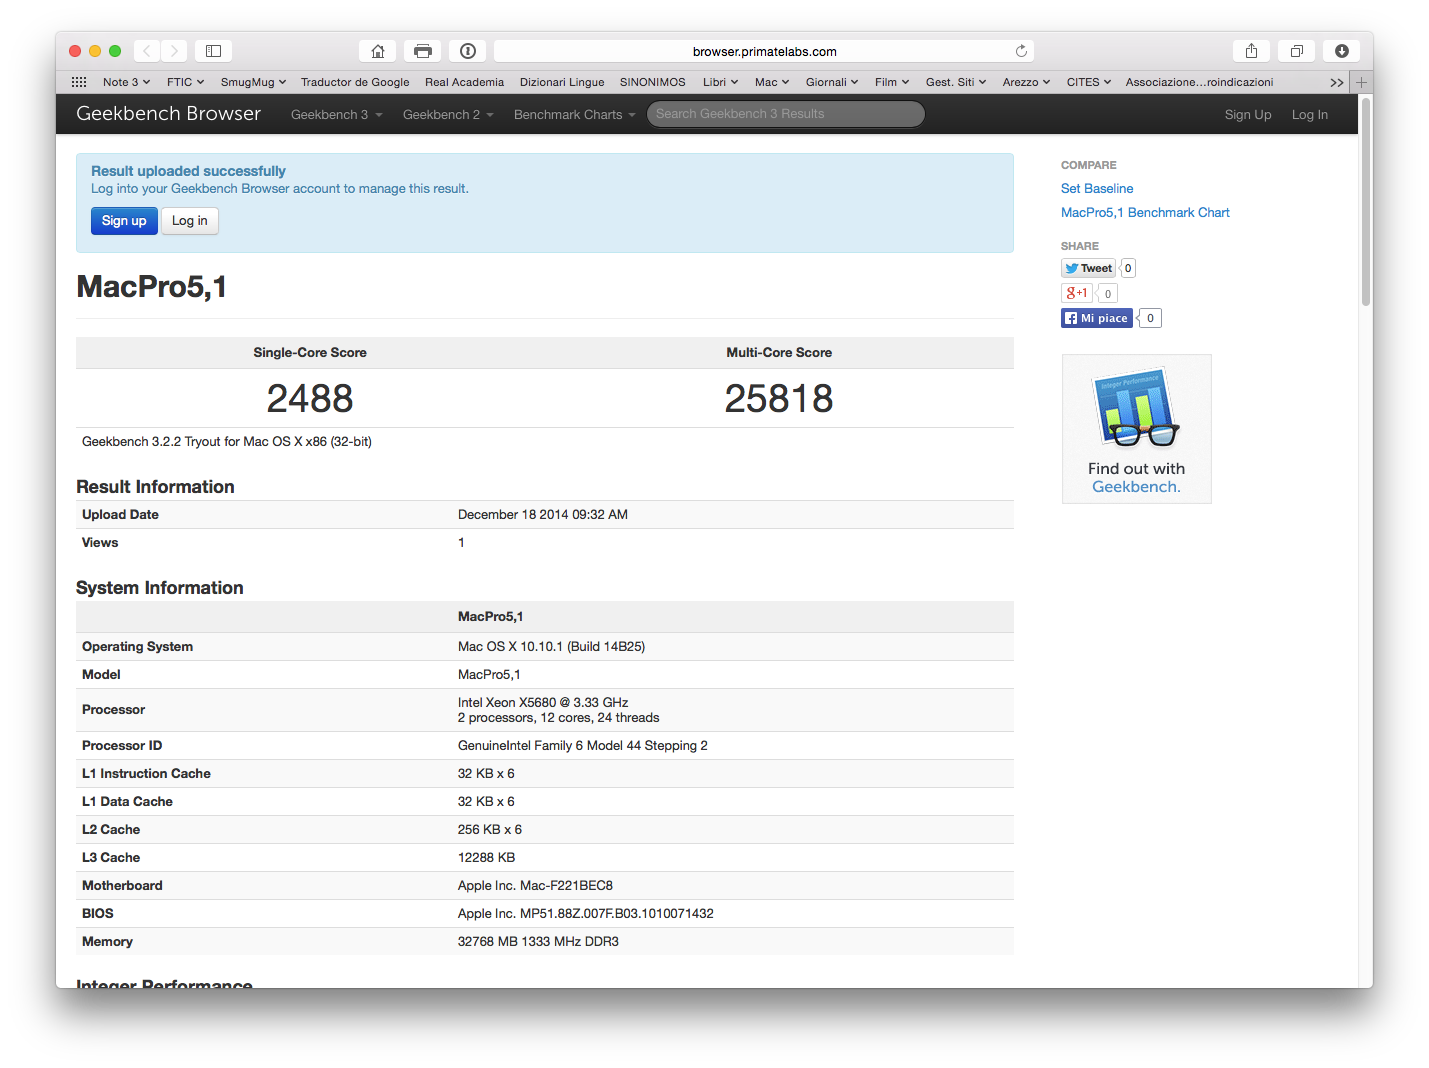The image size is (1429, 1068).
Task: Expand the Arezzo bookmarks folder
Action: (1026, 82)
